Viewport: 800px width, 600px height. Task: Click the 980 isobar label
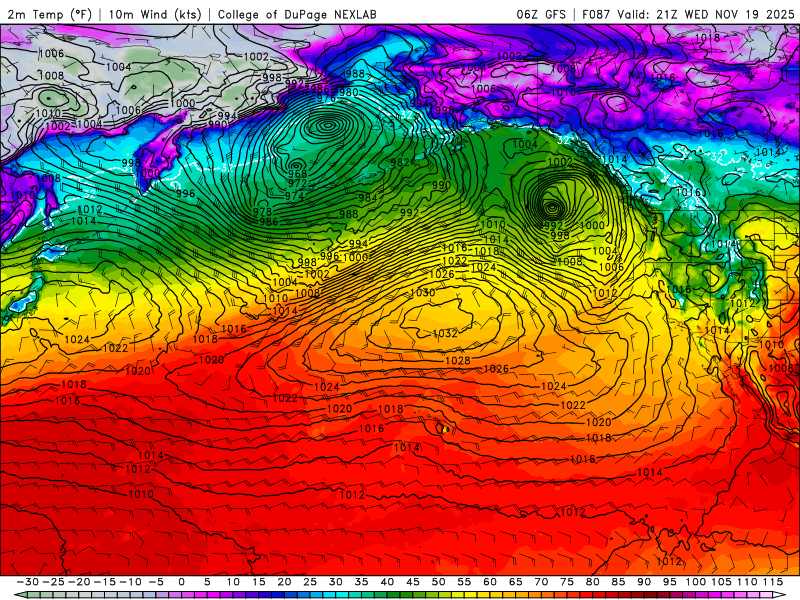coord(348,92)
